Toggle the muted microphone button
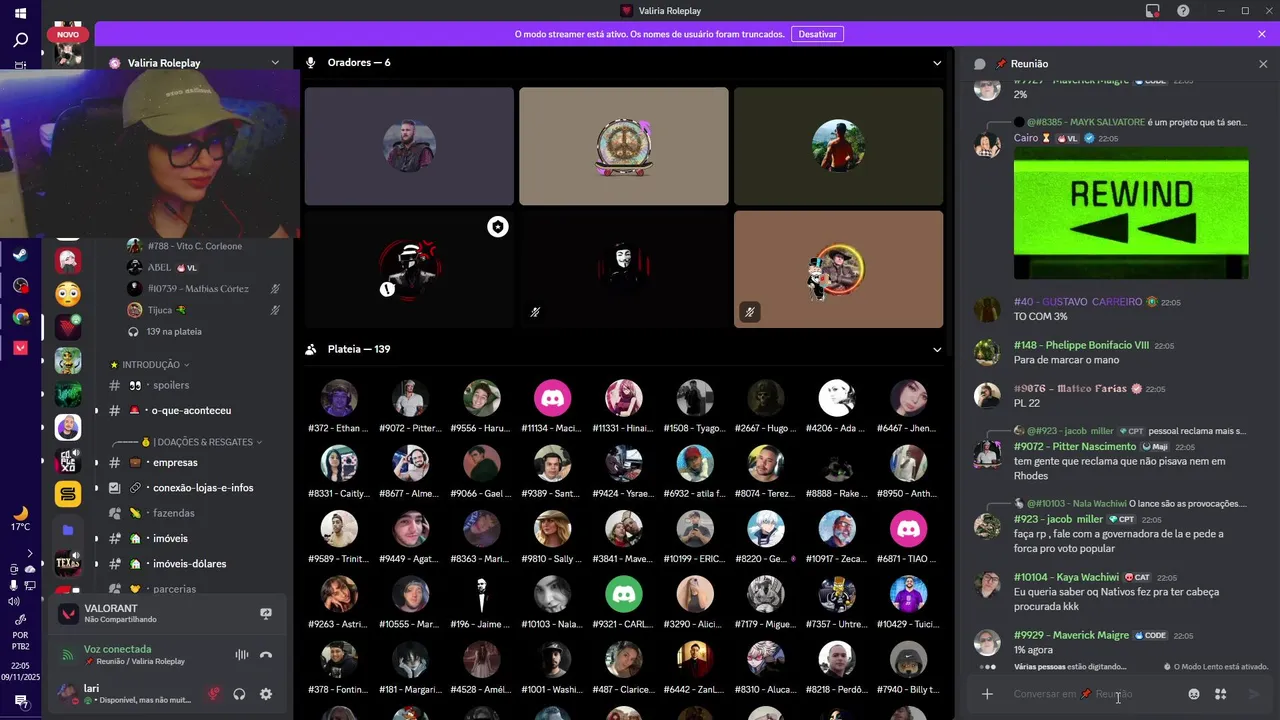Screen dimensions: 1280x720 [x=213, y=694]
